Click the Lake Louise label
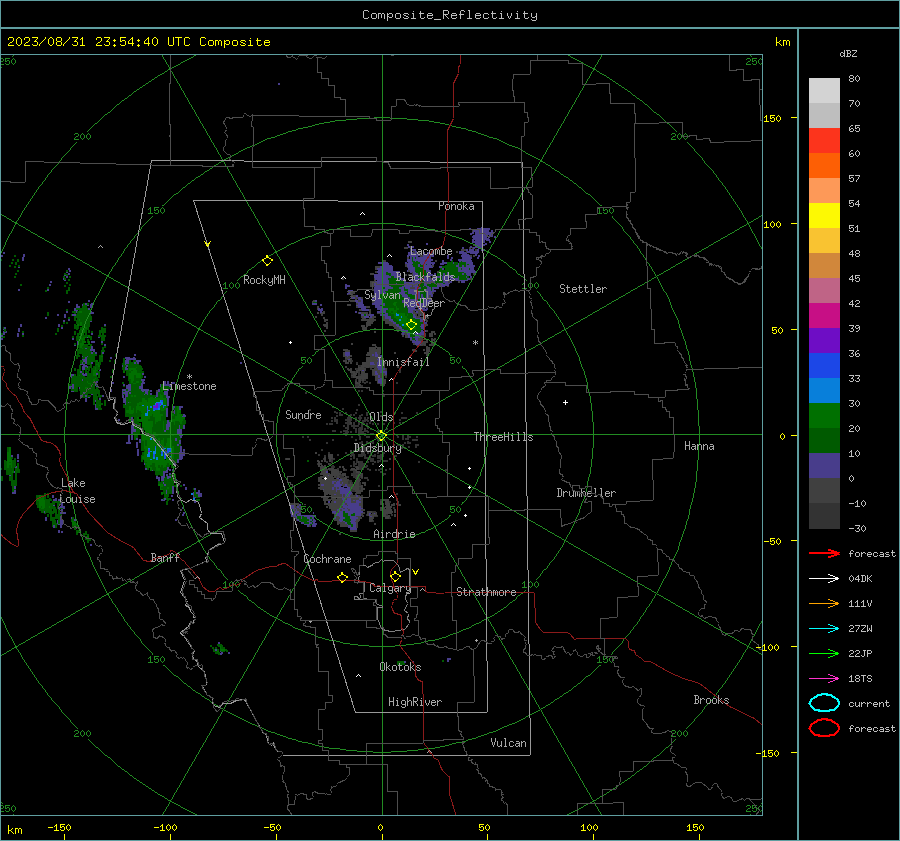Viewport: 900px width, 841px height. pyautogui.click(x=79, y=491)
